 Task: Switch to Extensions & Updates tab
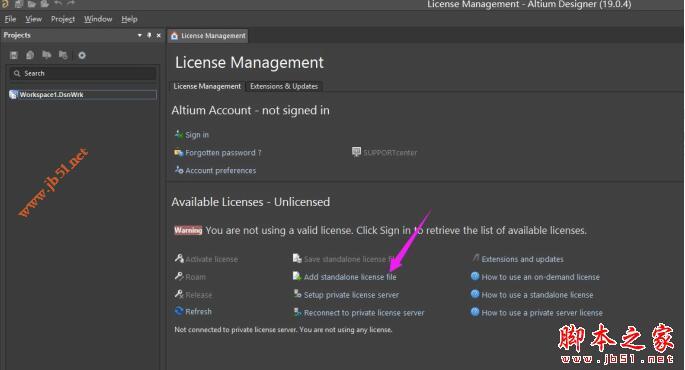[x=284, y=86]
